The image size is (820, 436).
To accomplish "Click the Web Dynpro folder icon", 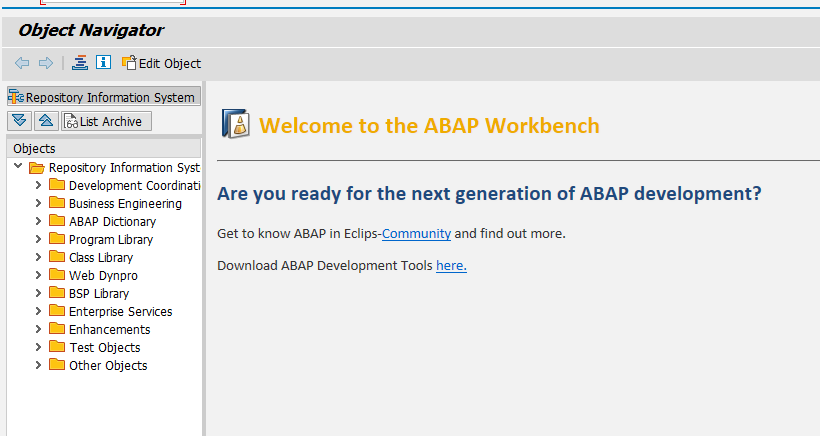I will coord(57,275).
